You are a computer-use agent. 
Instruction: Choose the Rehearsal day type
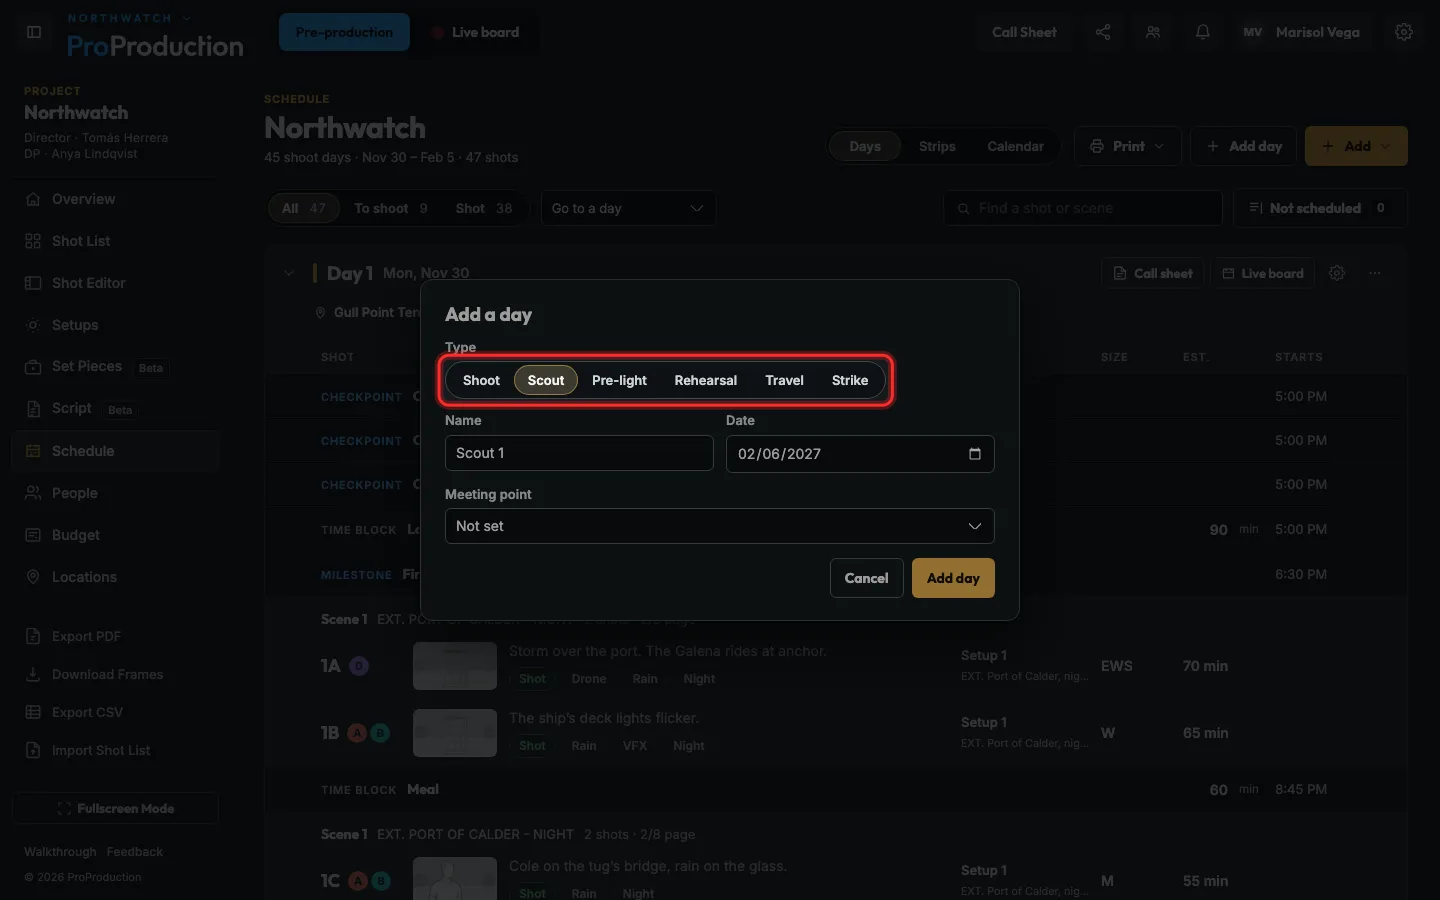tap(705, 380)
